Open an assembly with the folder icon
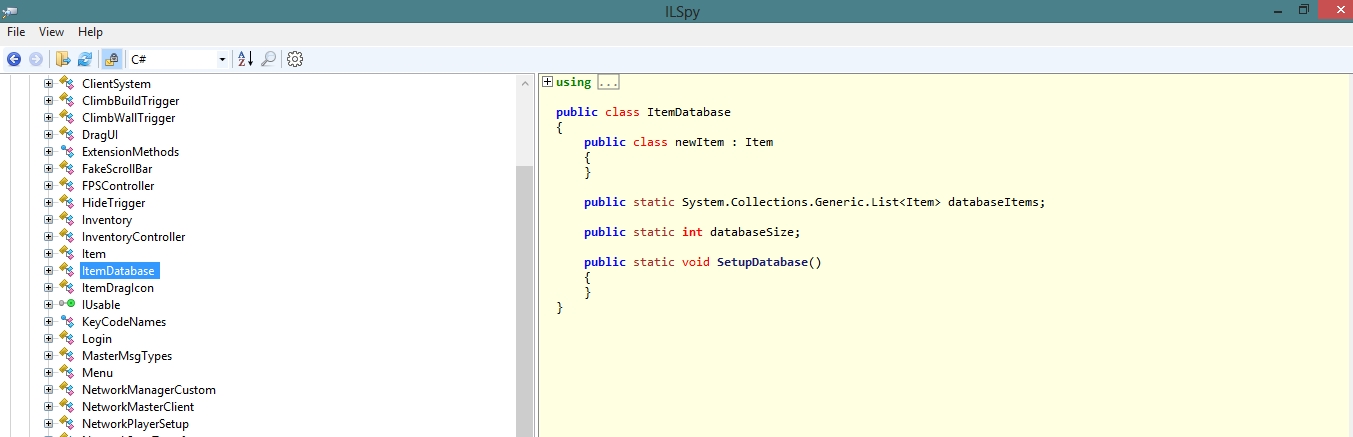 (x=63, y=60)
